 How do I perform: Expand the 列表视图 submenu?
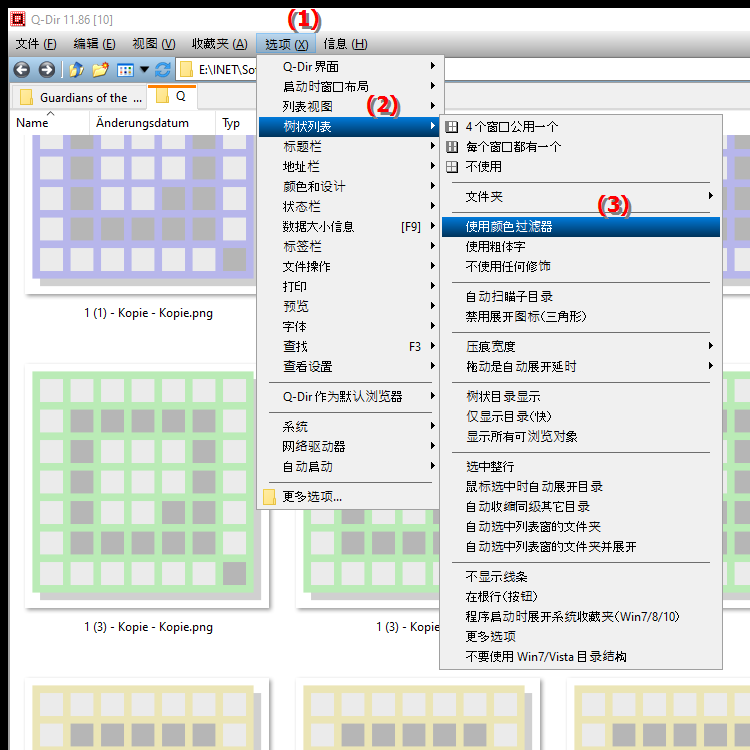pyautogui.click(x=349, y=106)
